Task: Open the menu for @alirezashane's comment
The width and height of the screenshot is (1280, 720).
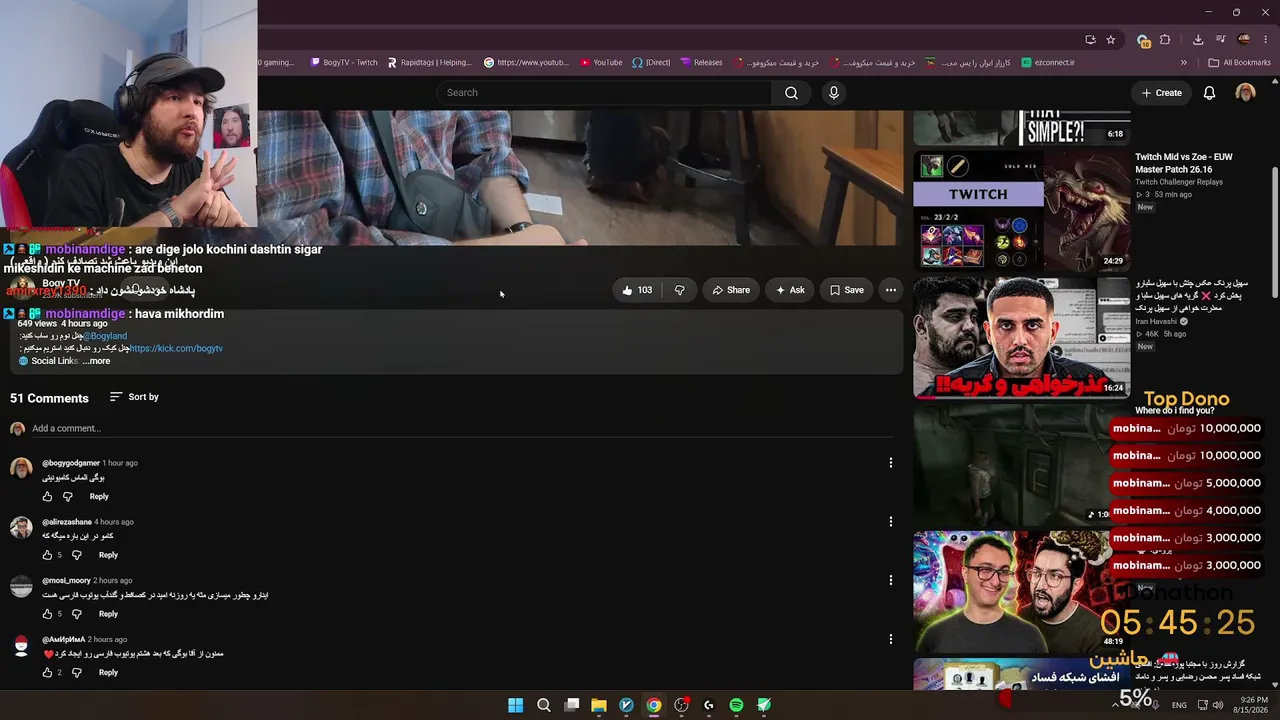Action: pos(890,521)
